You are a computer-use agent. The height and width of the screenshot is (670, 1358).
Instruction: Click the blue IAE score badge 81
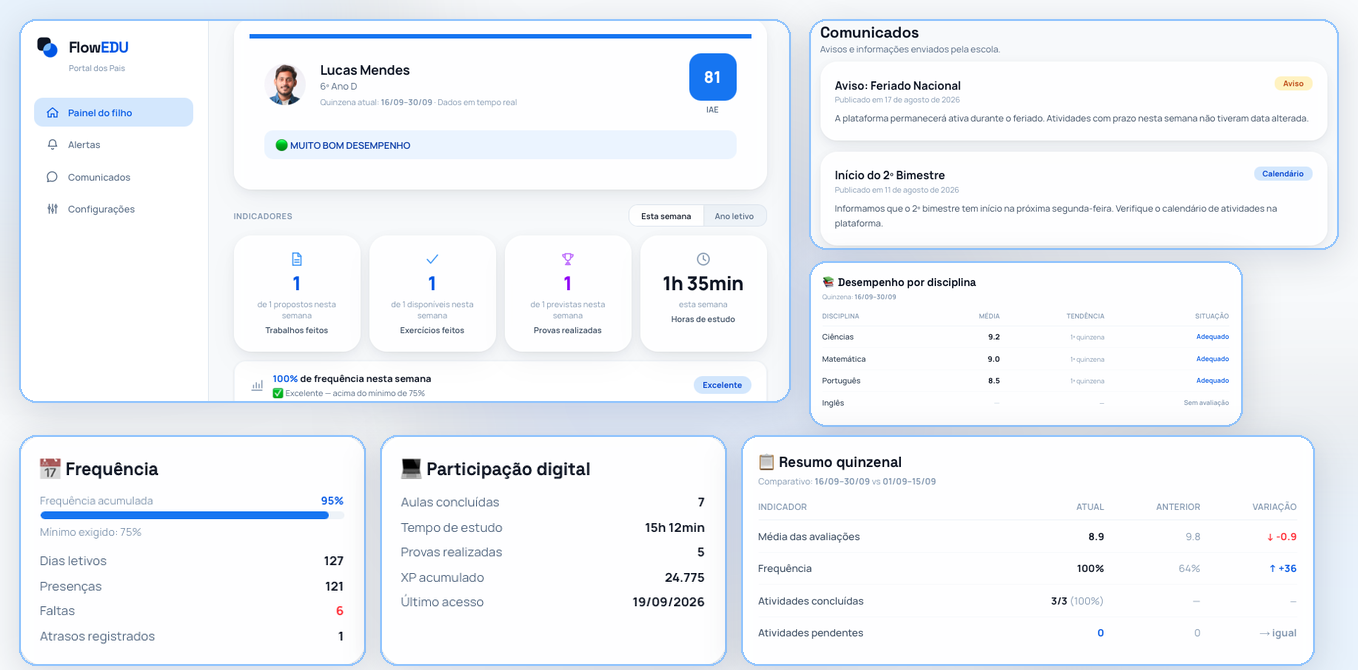(x=713, y=77)
